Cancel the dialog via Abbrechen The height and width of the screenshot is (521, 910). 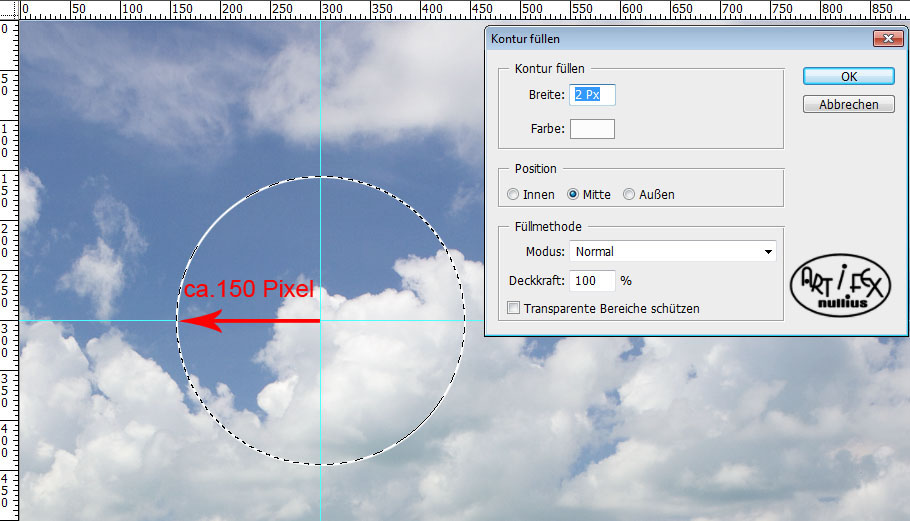(x=848, y=104)
